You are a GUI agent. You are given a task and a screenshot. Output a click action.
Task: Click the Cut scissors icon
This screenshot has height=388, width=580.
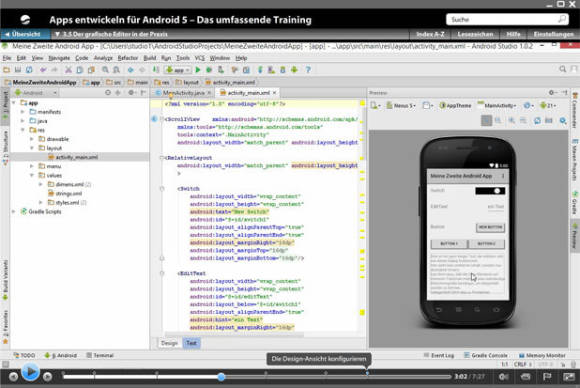(x=68, y=70)
